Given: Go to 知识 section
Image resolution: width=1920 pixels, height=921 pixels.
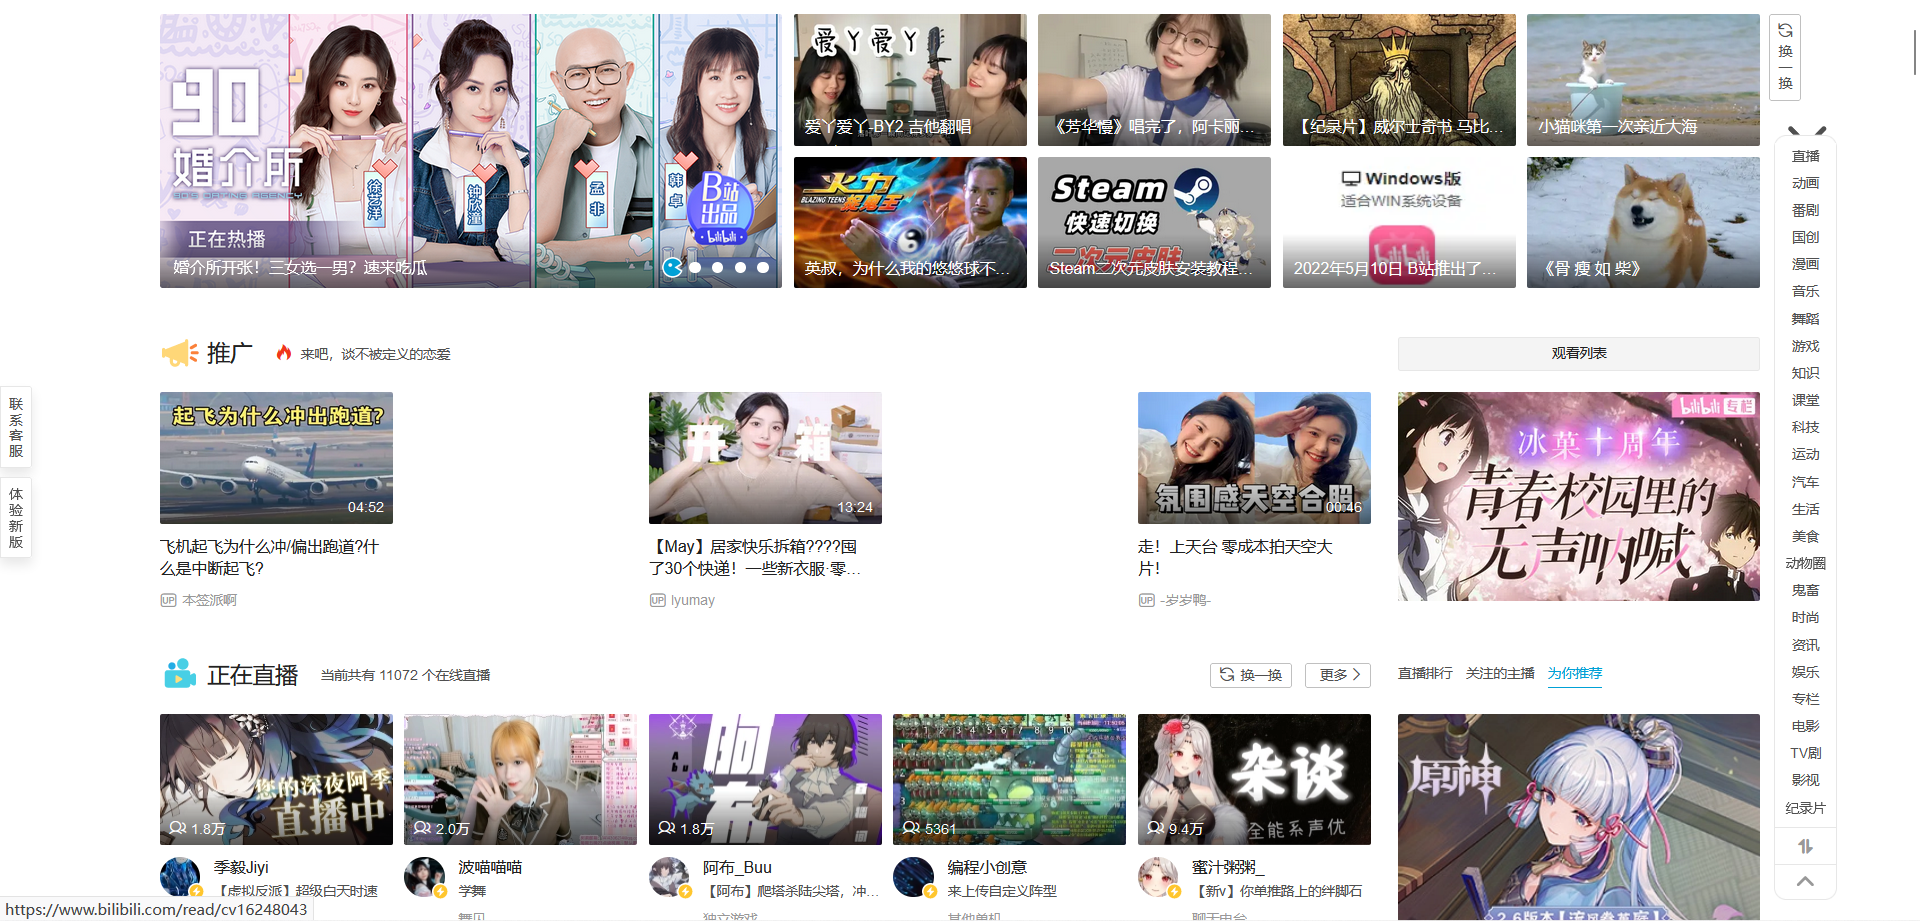Looking at the screenshot, I should point(1805,373).
